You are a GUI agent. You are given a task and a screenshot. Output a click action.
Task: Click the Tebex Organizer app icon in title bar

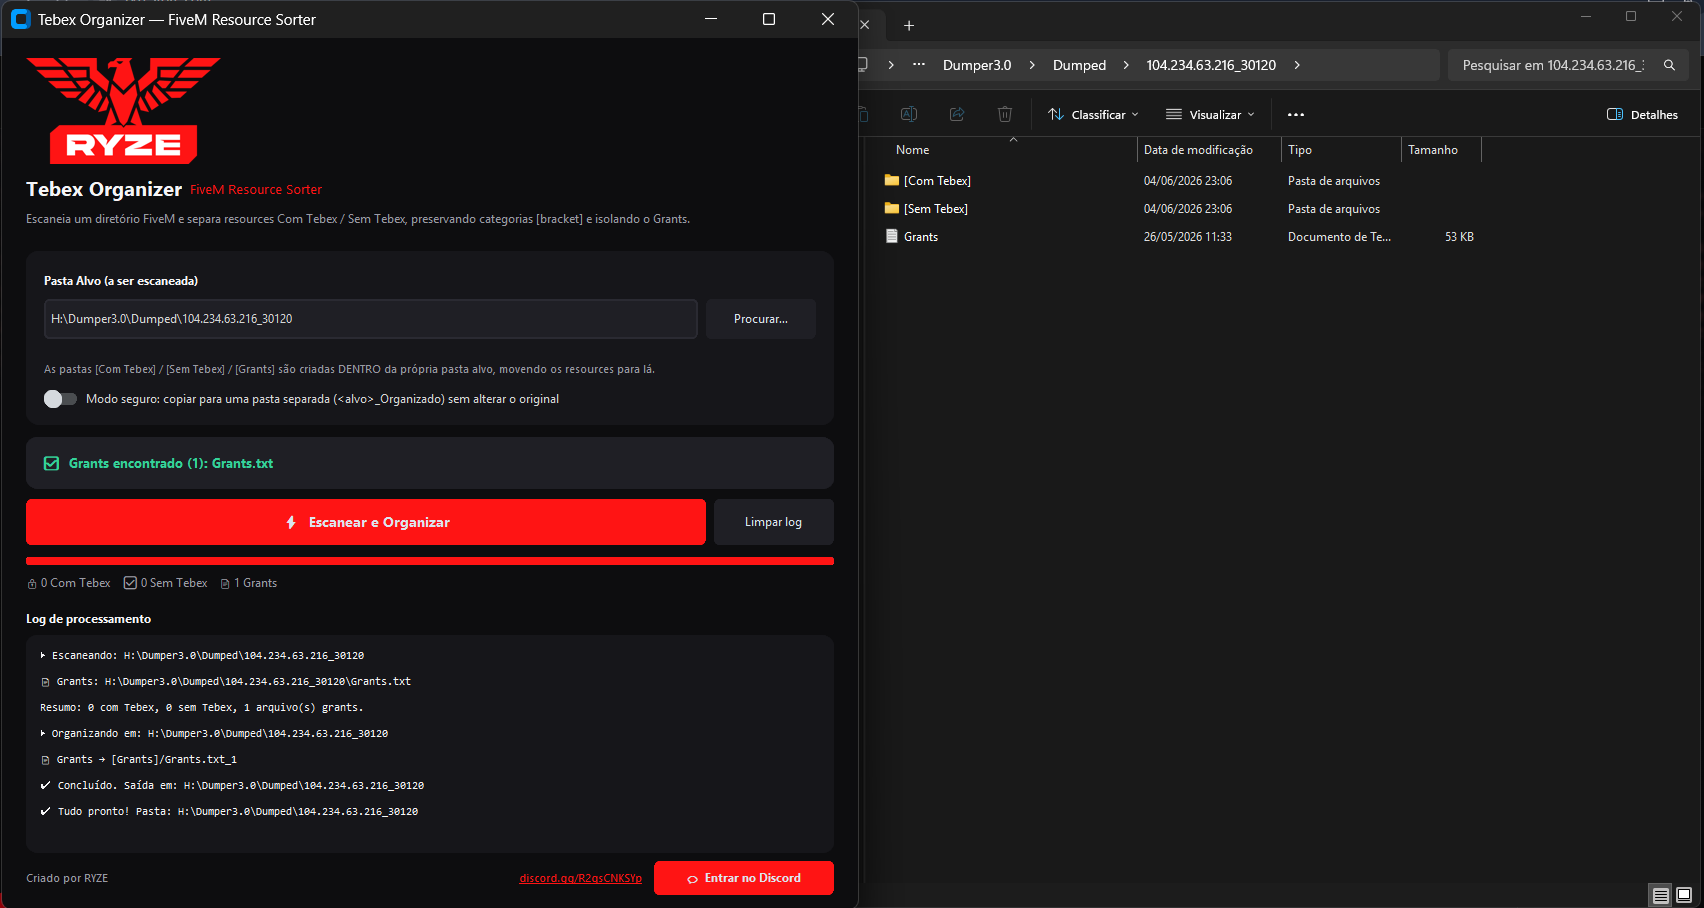pyautogui.click(x=20, y=19)
